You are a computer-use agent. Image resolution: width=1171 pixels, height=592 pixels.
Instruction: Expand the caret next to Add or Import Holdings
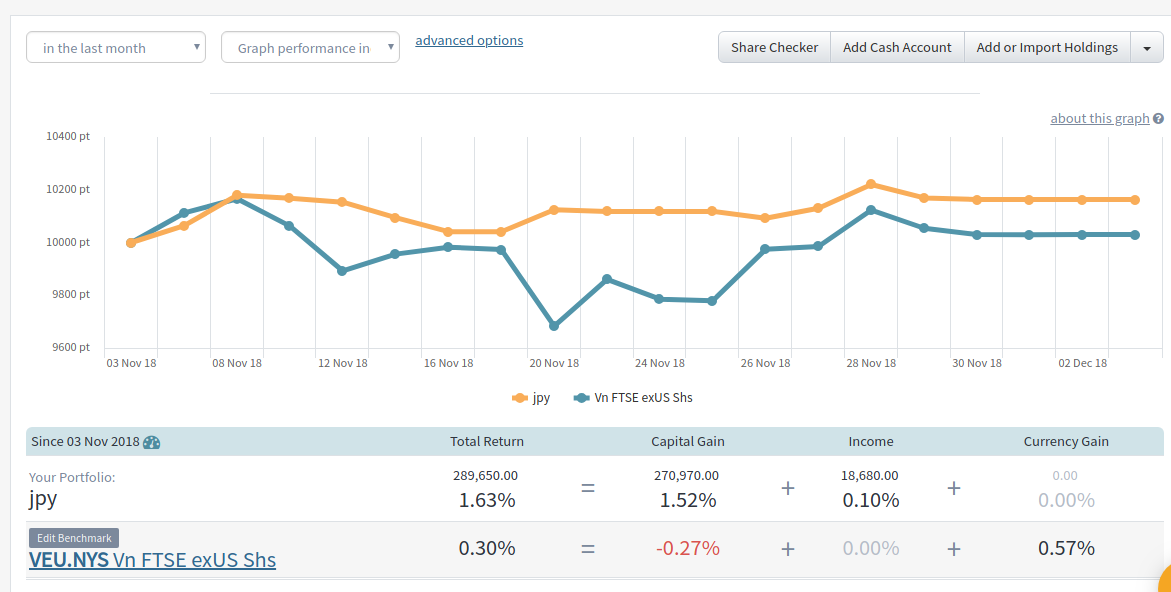[x=1146, y=48]
